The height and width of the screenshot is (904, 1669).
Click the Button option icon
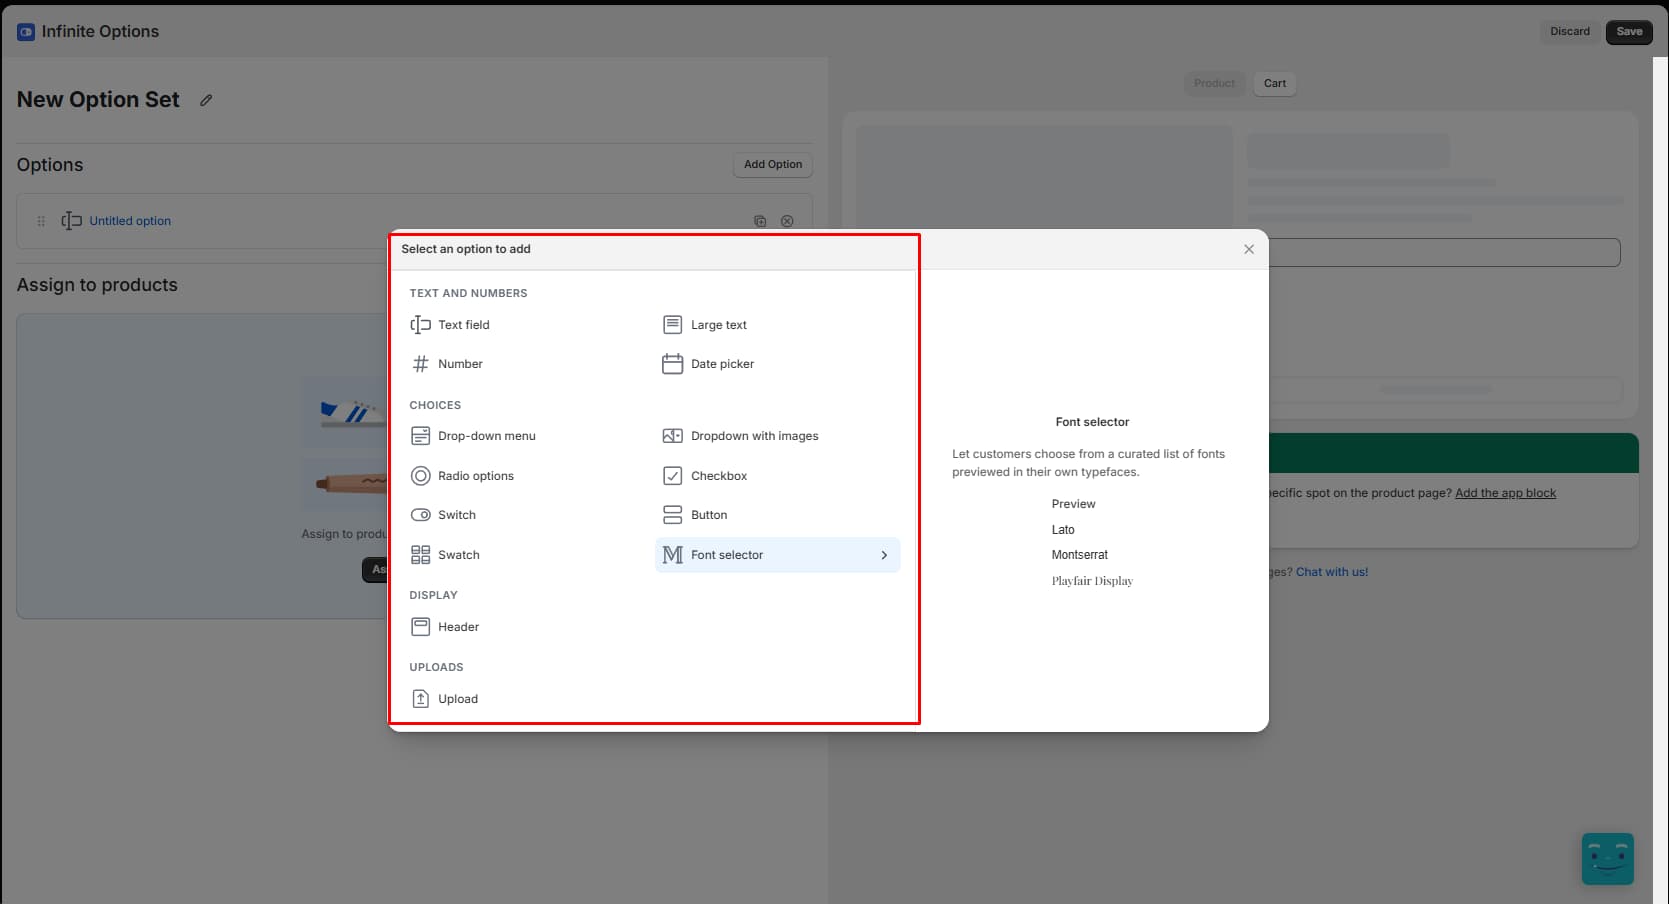673,515
